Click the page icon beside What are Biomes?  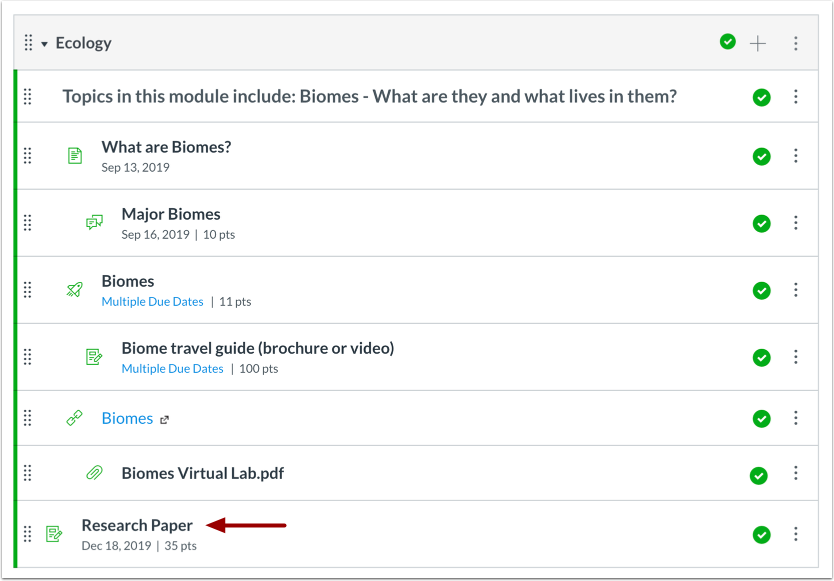tap(75, 156)
